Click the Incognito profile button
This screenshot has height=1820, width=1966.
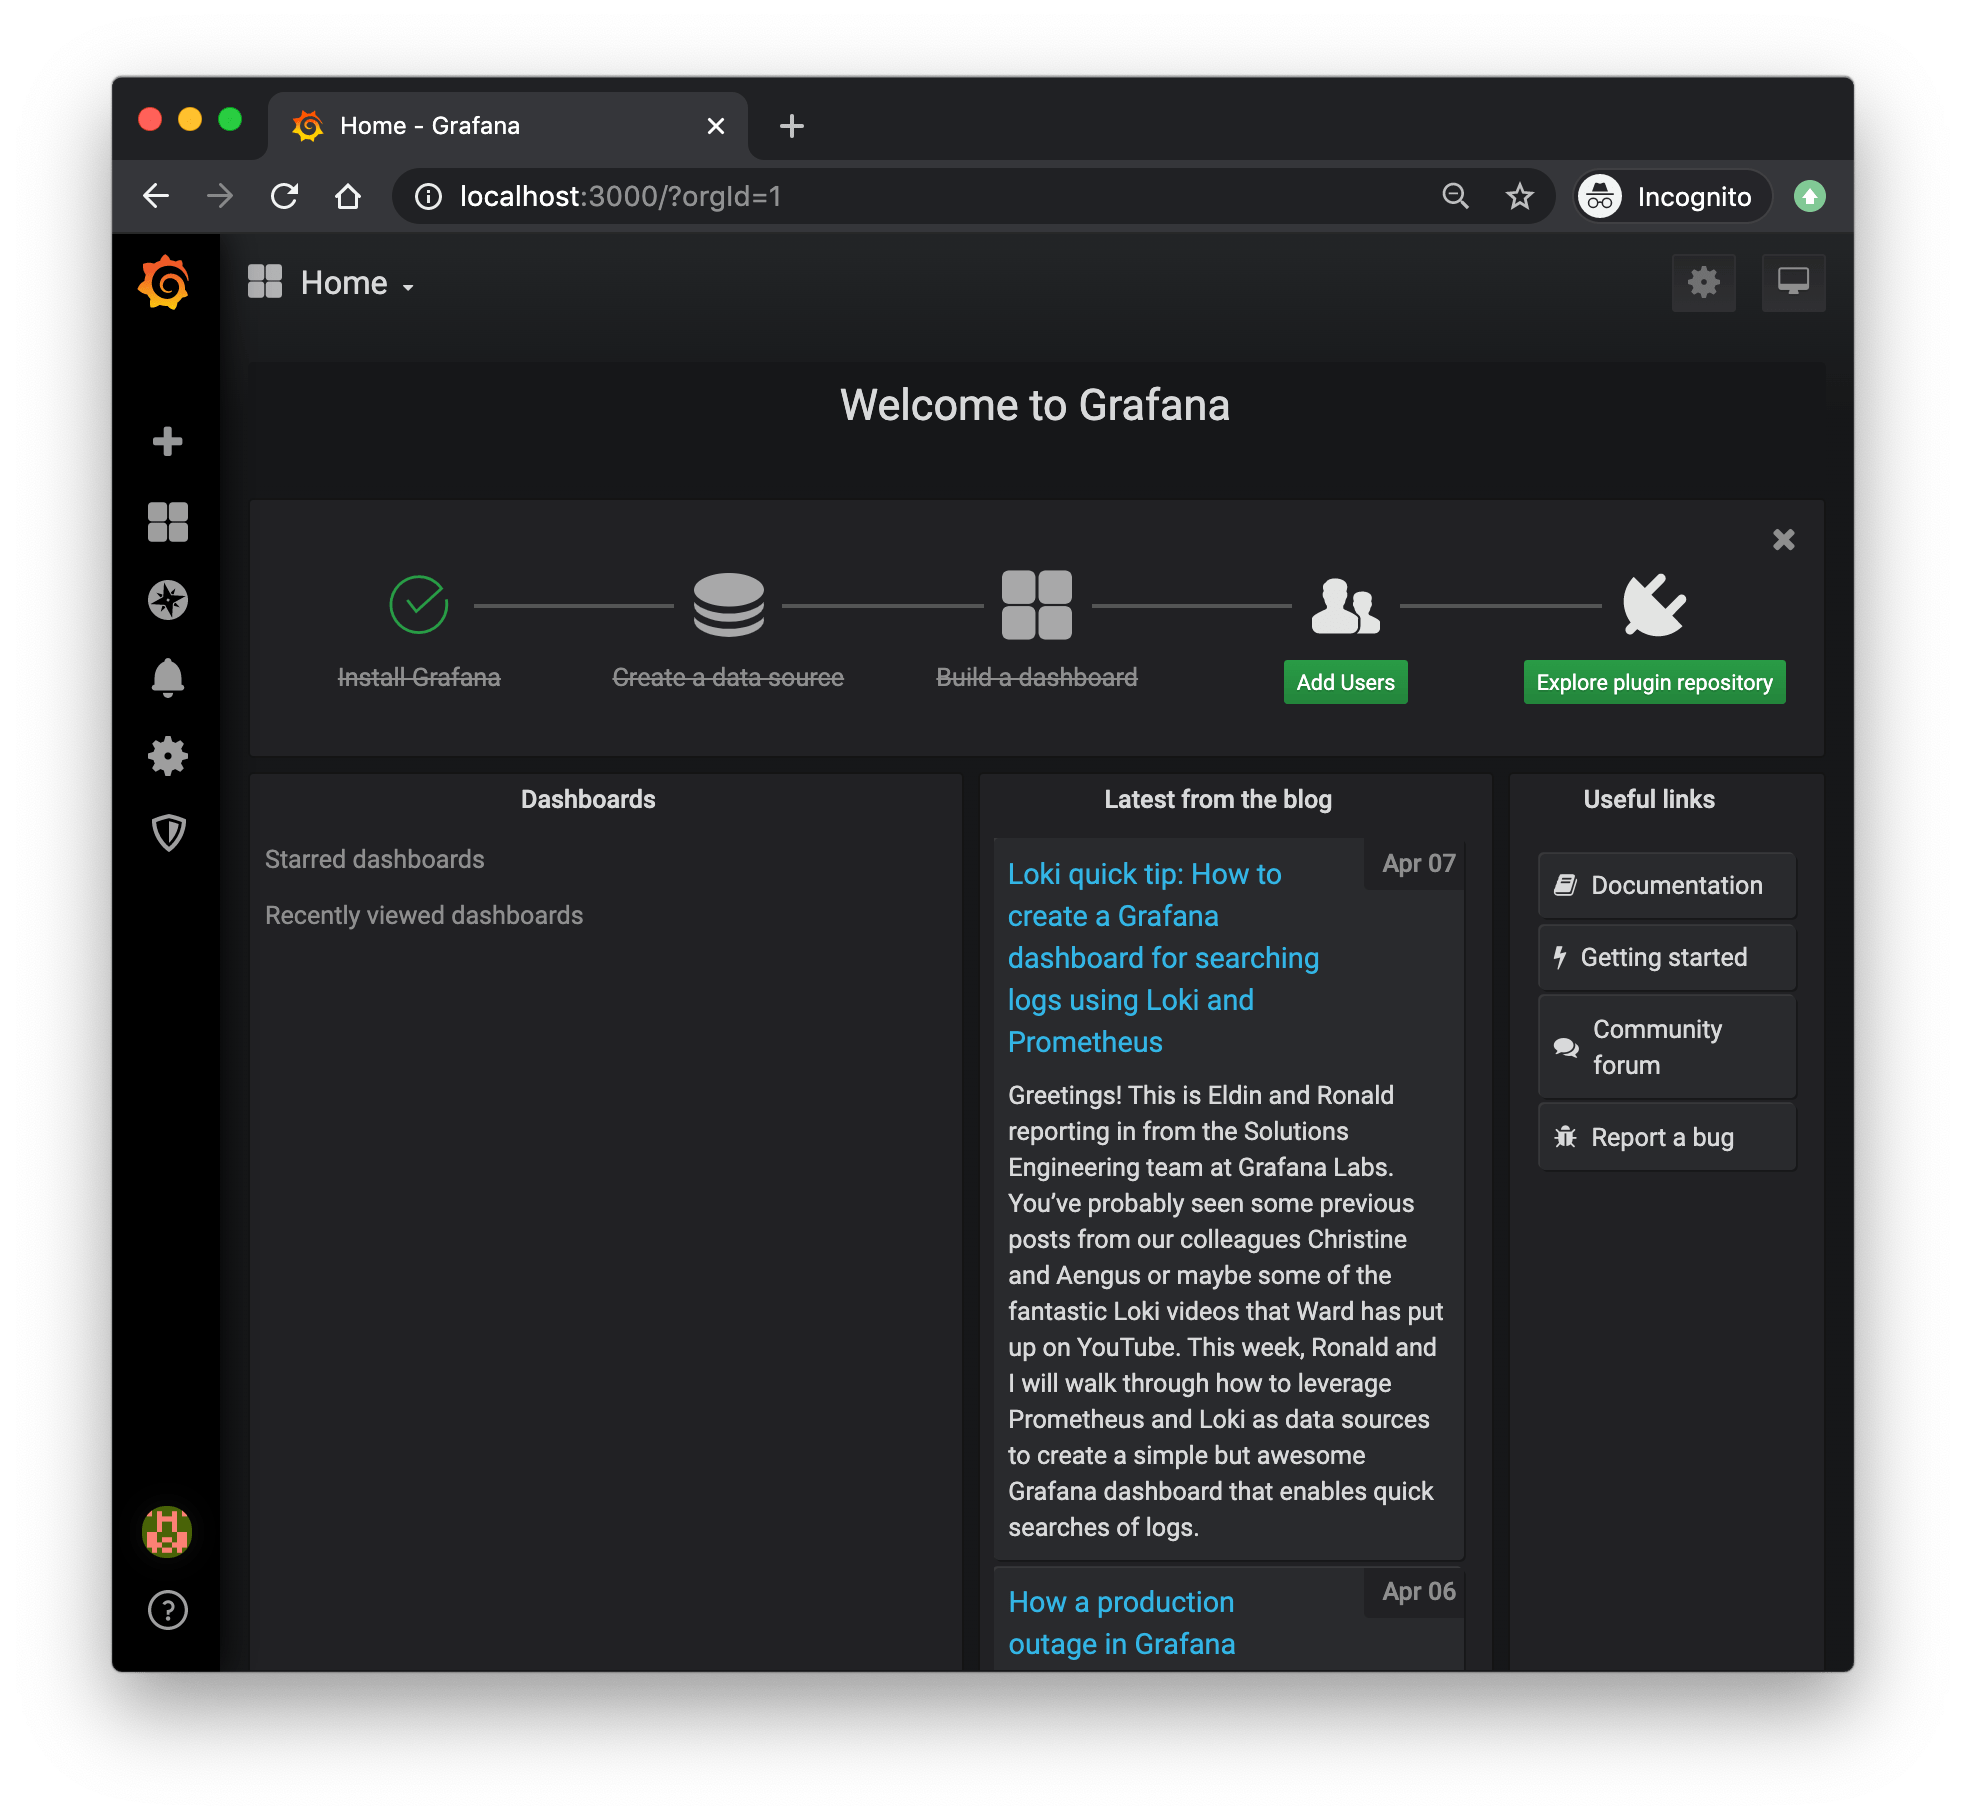(1672, 196)
